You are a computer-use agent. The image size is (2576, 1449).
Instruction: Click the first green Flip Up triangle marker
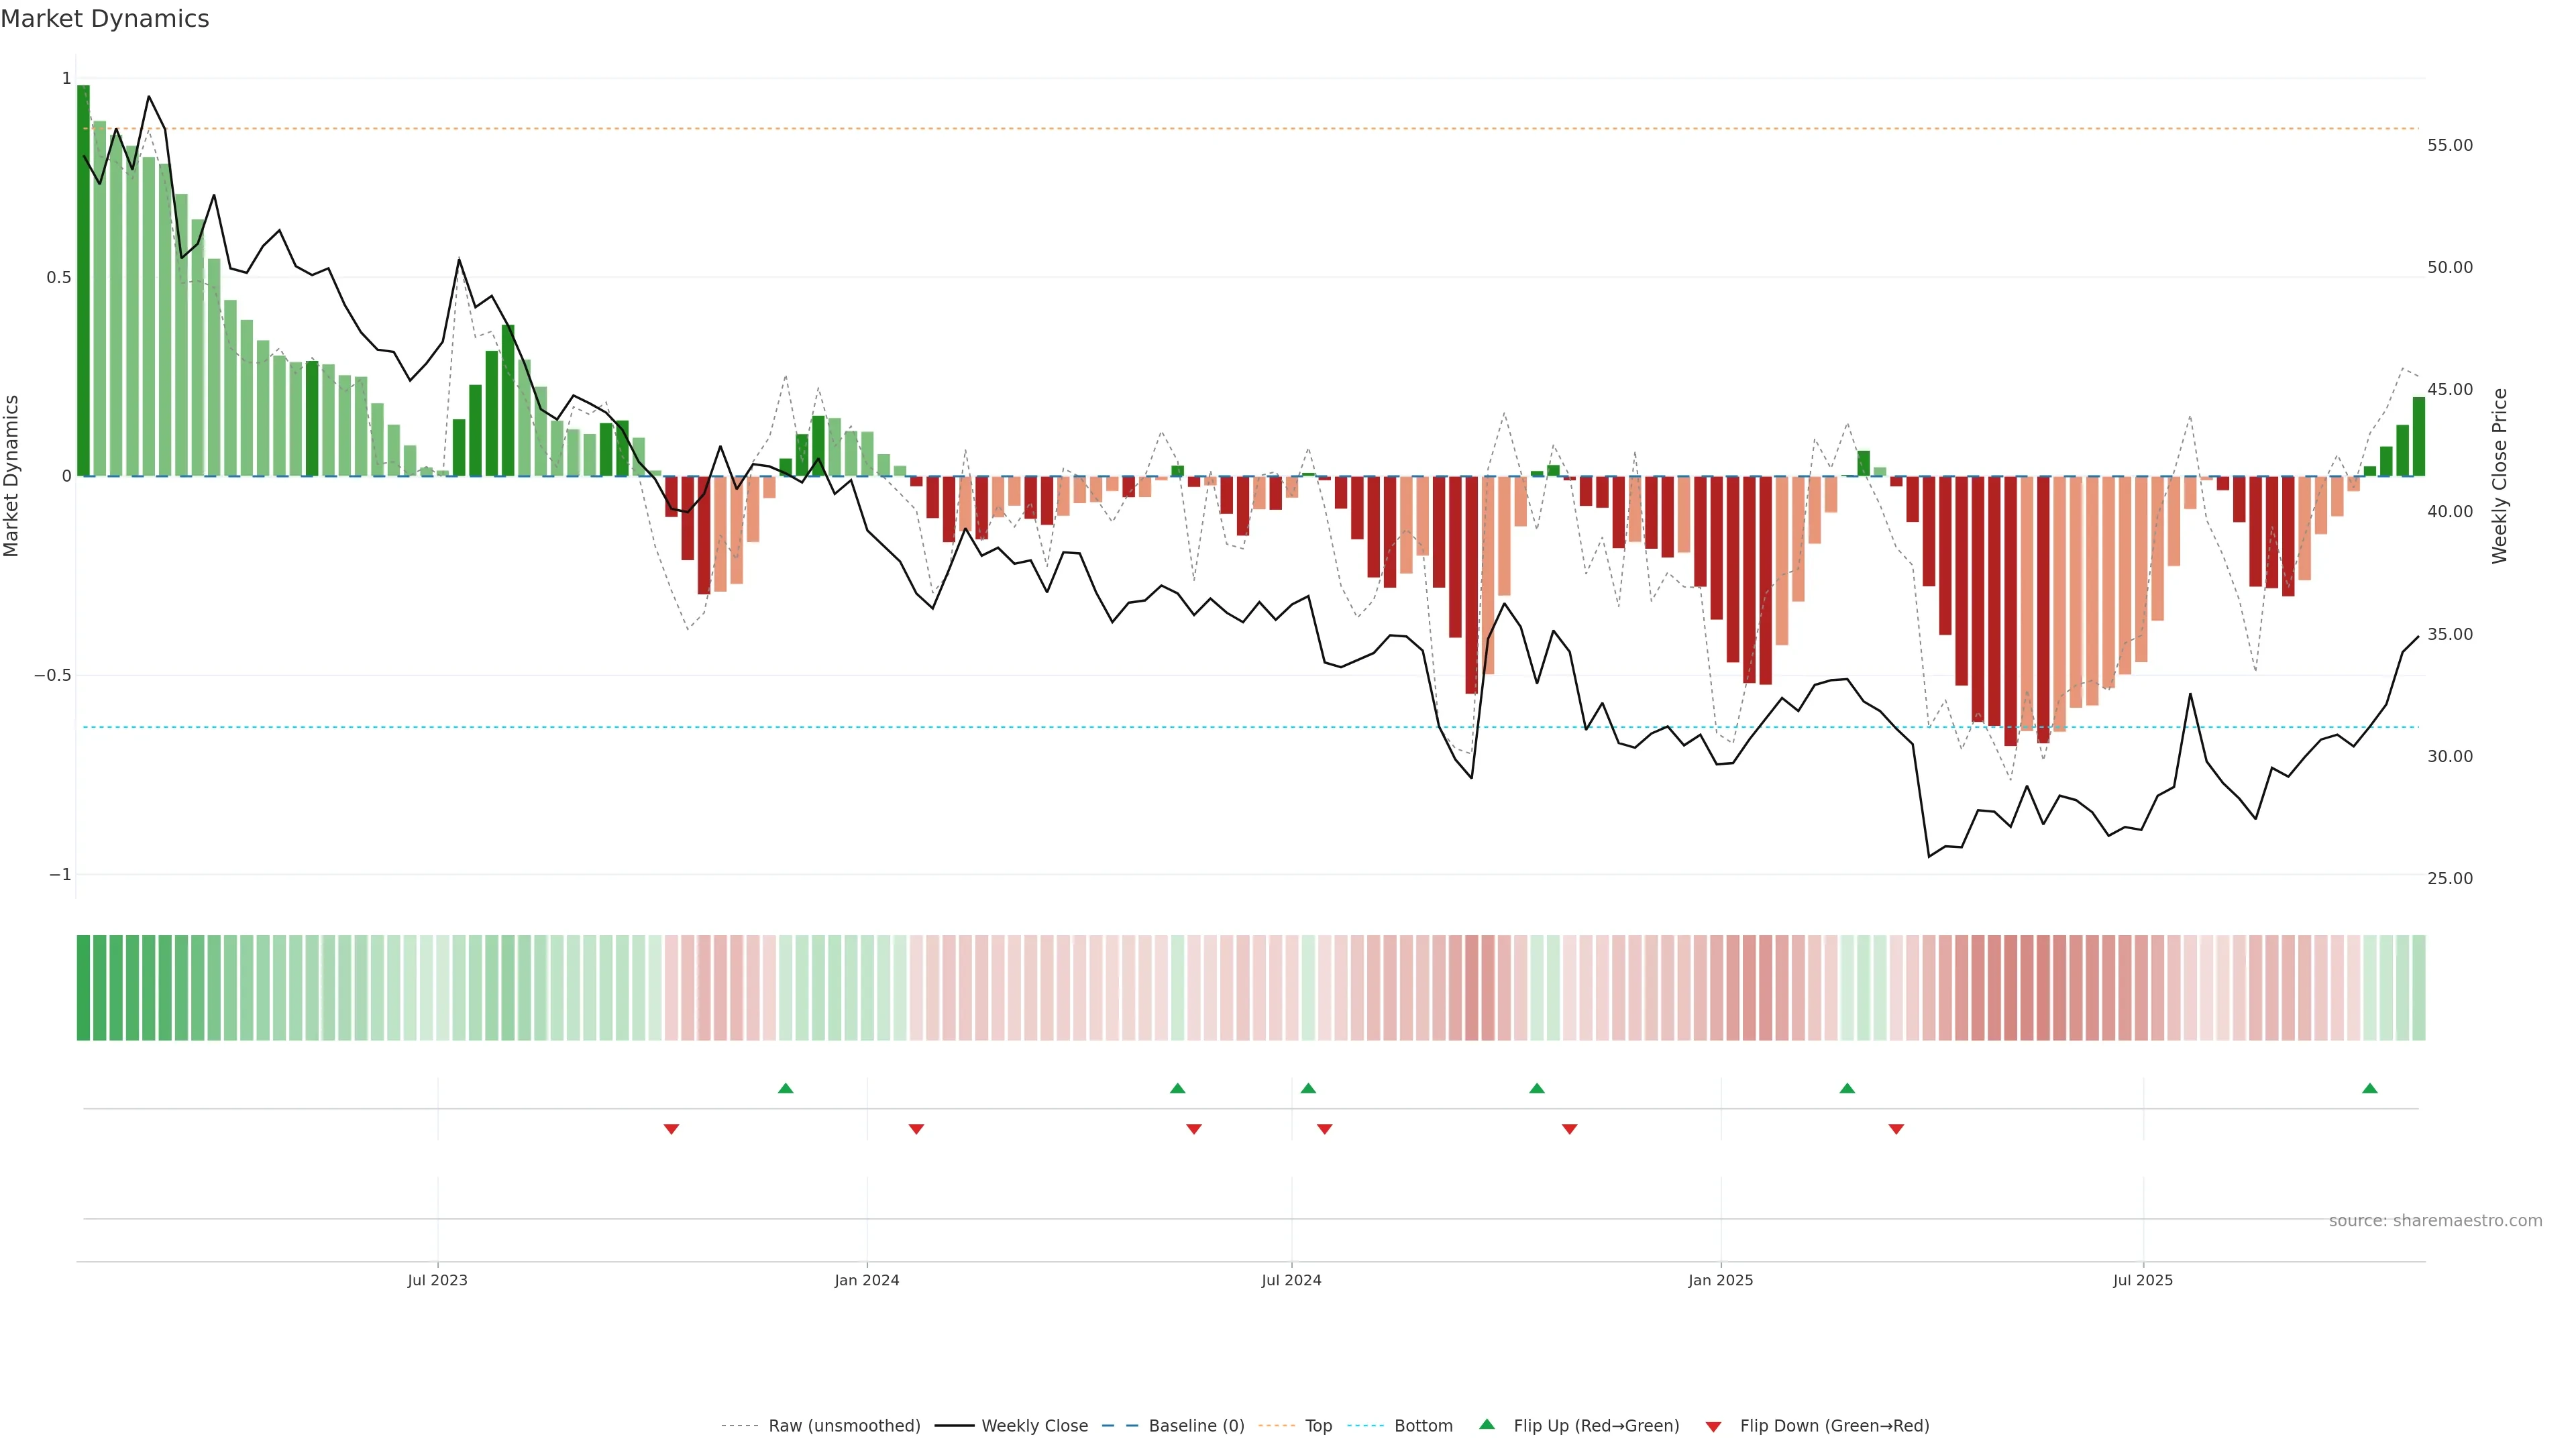point(785,1088)
